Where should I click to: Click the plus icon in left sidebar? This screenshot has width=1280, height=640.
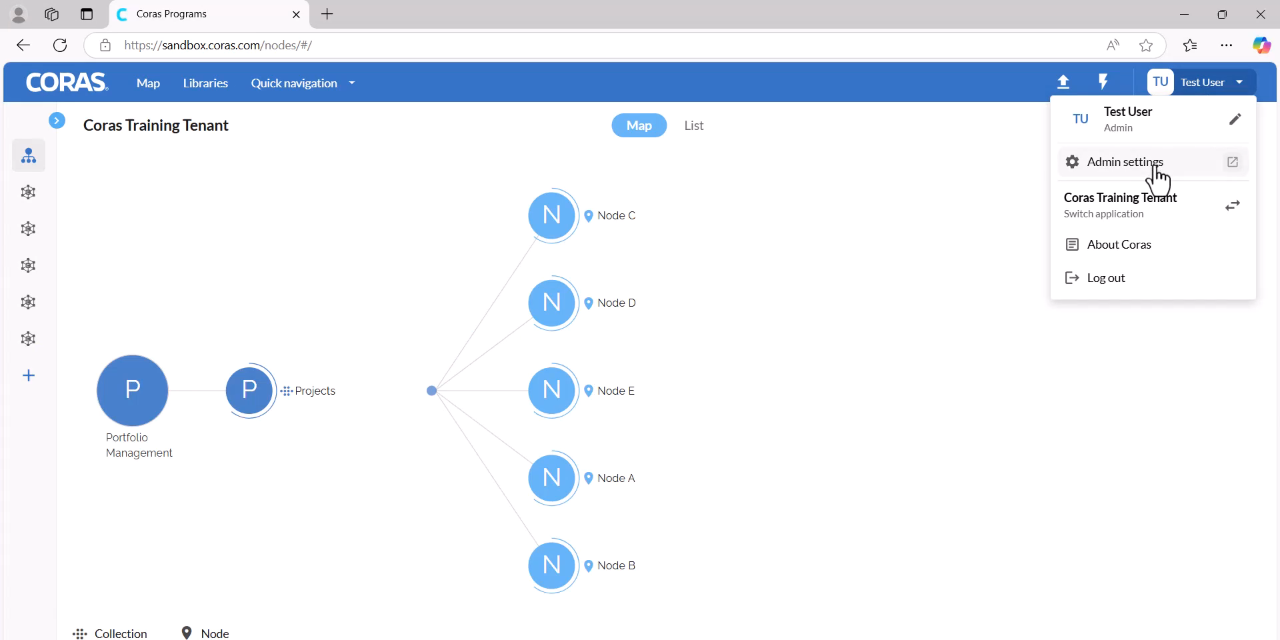coord(29,376)
